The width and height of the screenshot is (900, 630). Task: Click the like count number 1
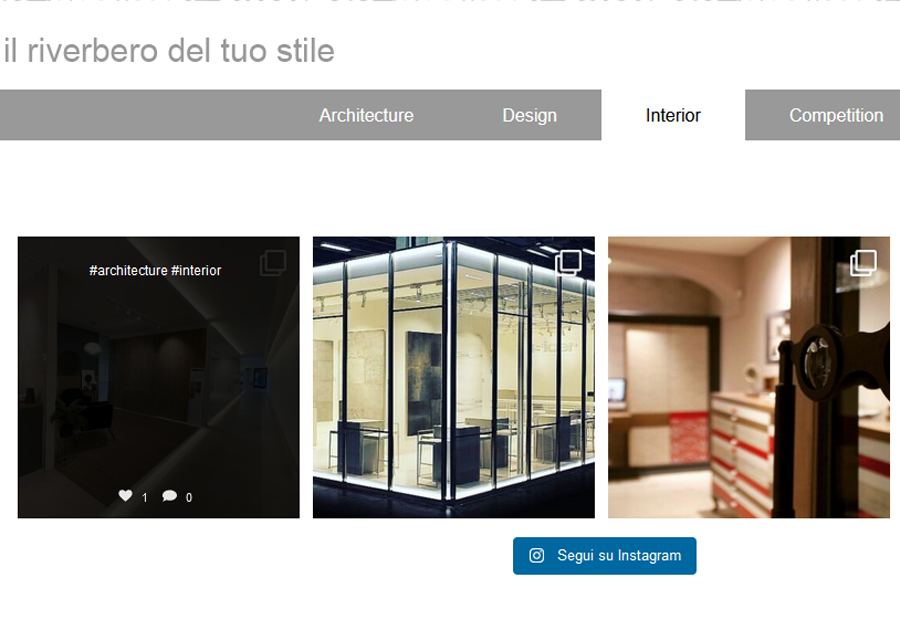tap(145, 497)
